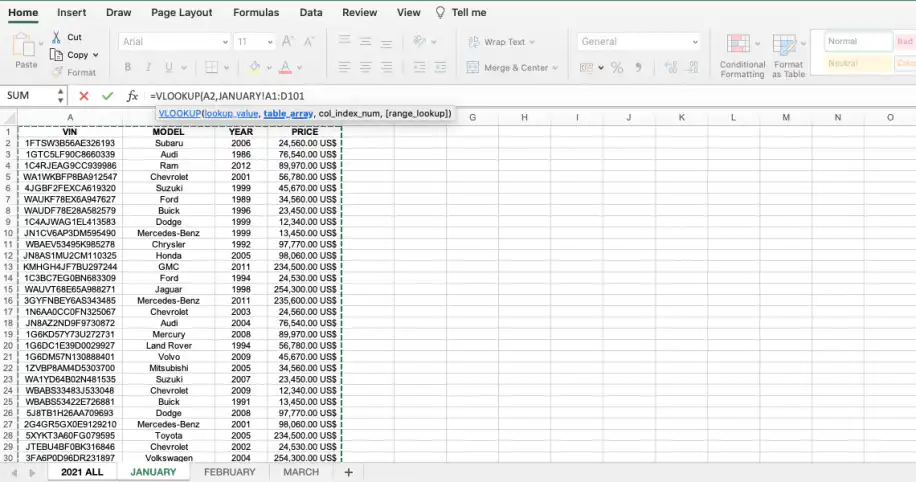
Task: Add a new sheet with plus
Action: tap(349, 472)
